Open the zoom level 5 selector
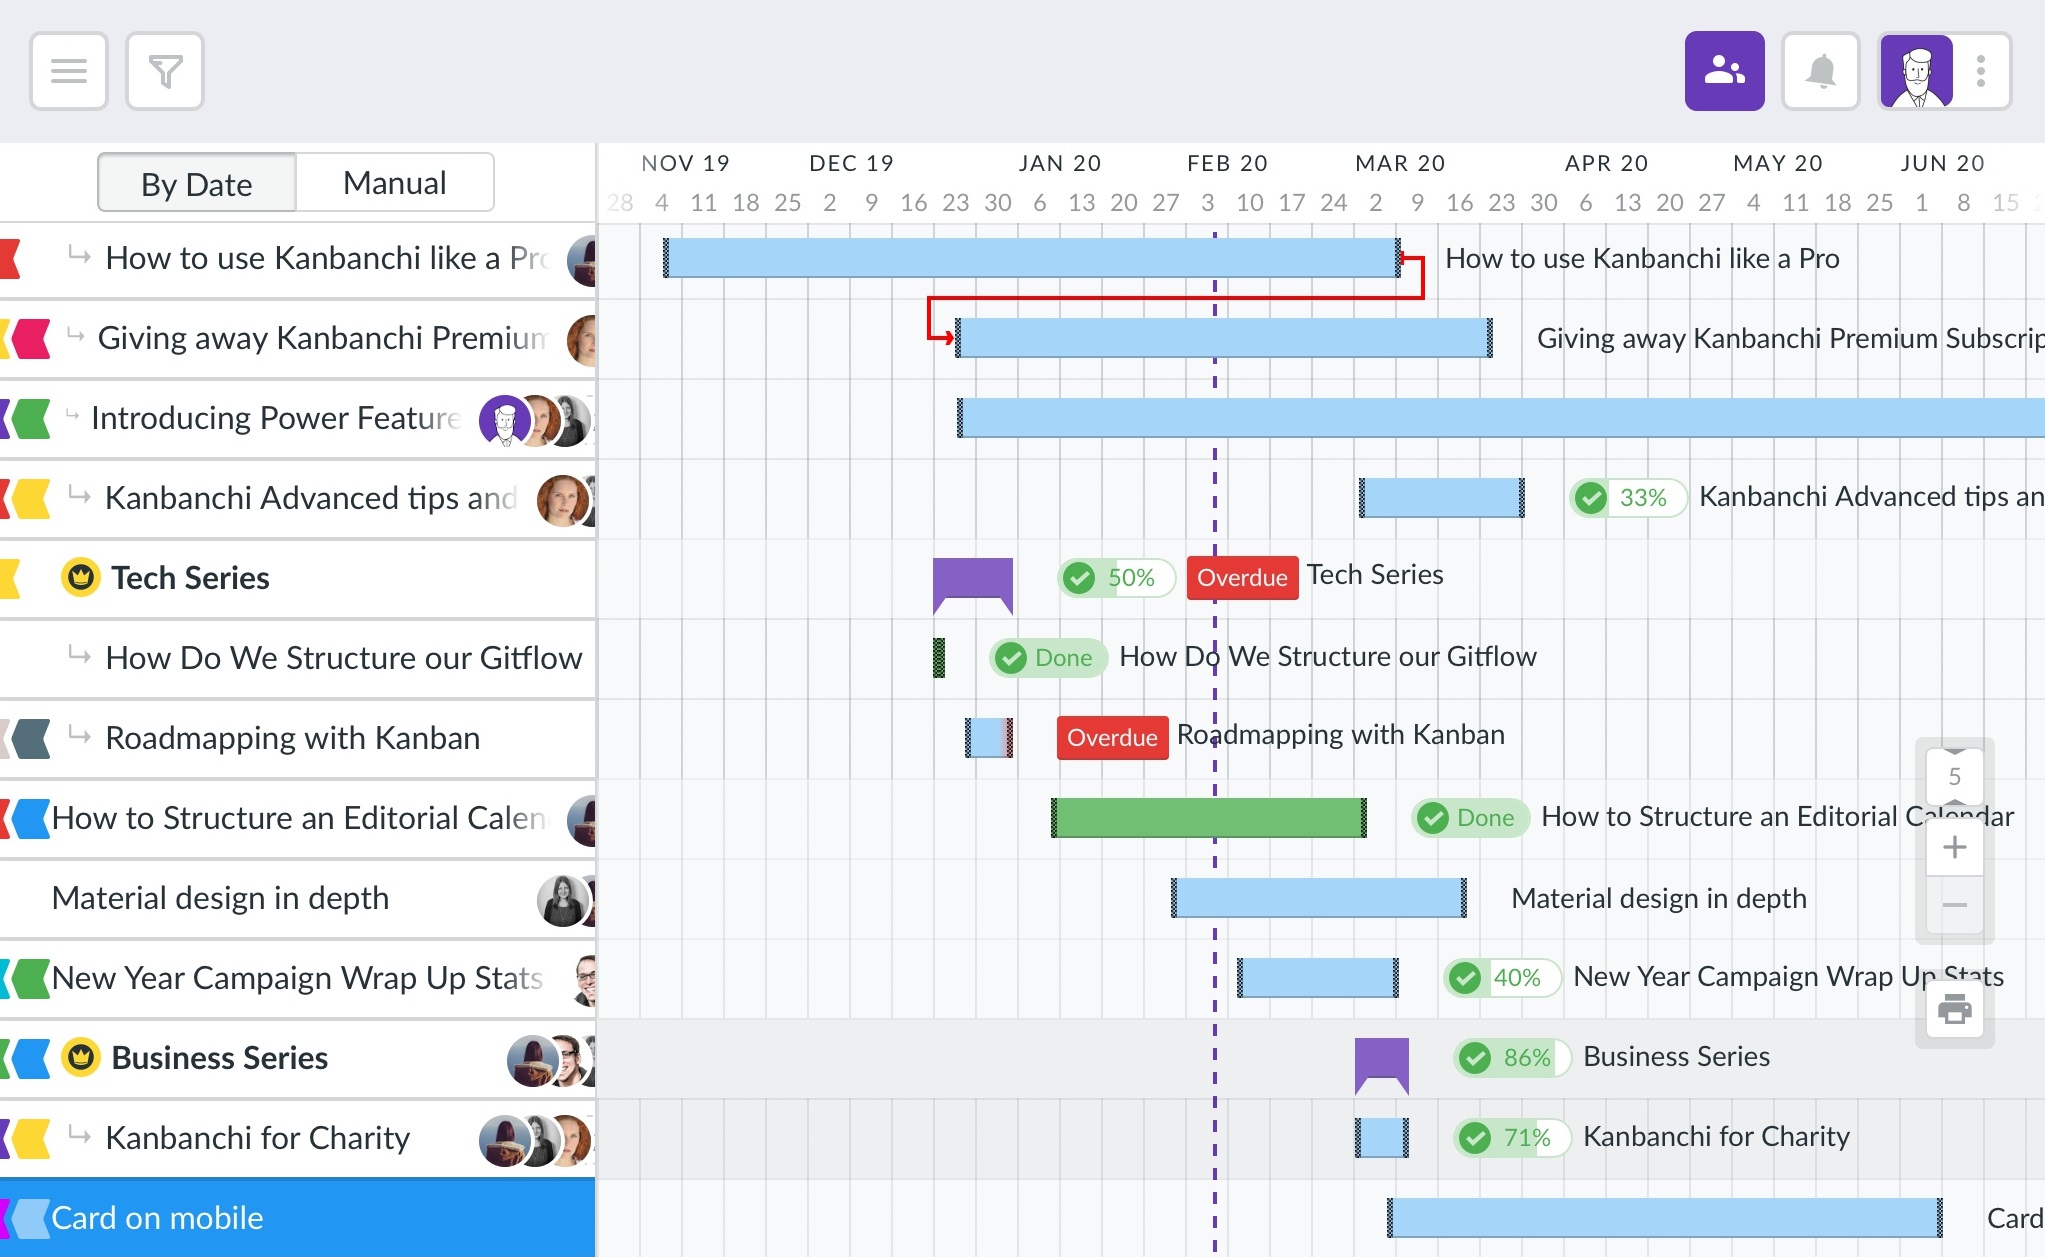The image size is (2045, 1257). coord(1955,776)
